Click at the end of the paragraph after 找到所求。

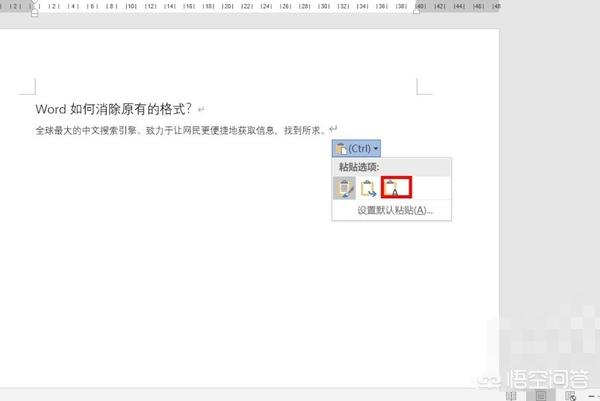(327, 130)
